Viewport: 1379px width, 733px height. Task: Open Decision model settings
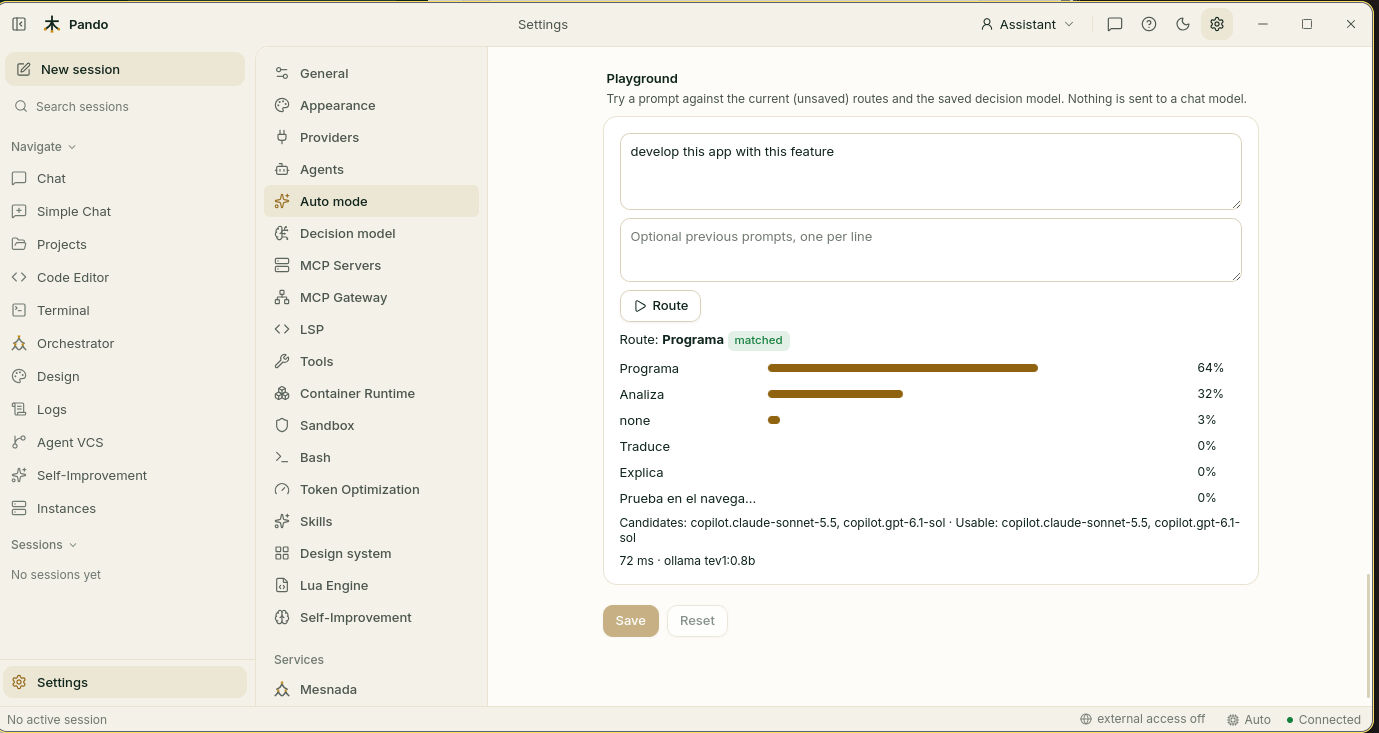coord(371,233)
